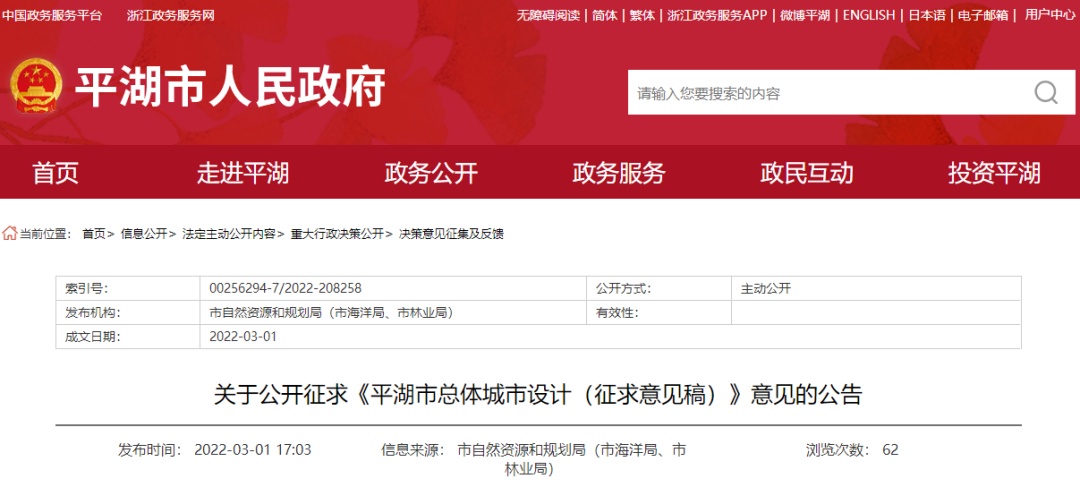Open 首页 in the main navigation
Image resolution: width=1080 pixels, height=487 pixels.
55,173
